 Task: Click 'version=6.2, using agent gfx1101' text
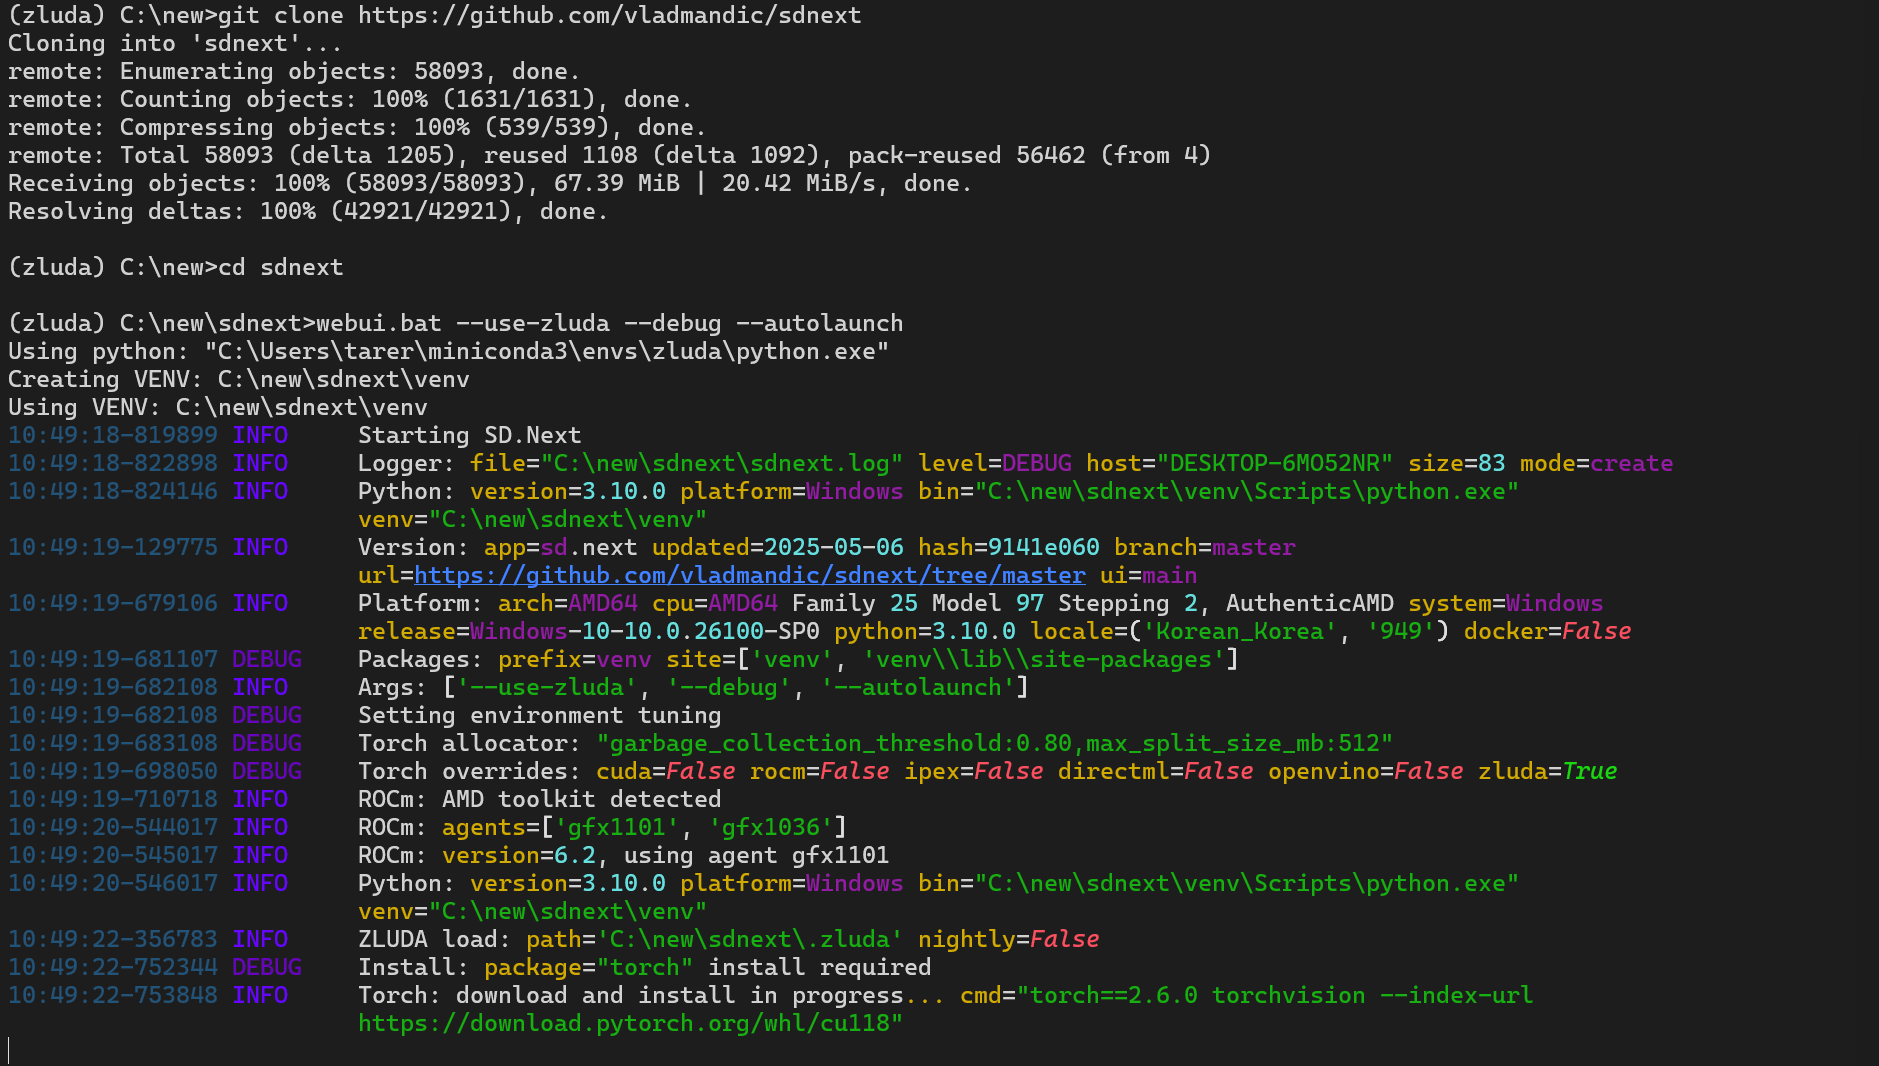pyautogui.click(x=666, y=856)
